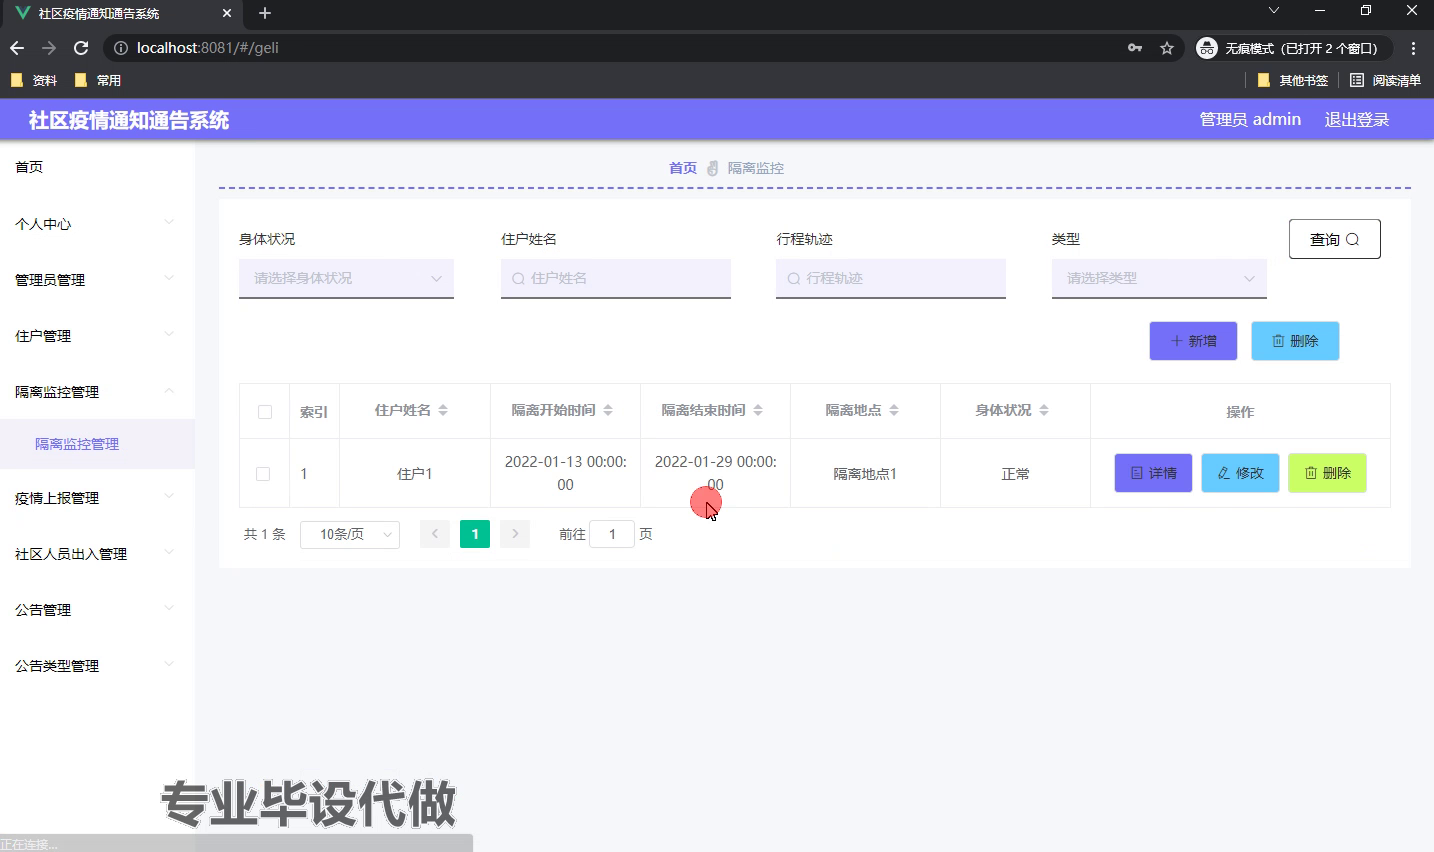Open 阅读清单 reading list
This screenshot has height=852, width=1434.
point(1385,80)
